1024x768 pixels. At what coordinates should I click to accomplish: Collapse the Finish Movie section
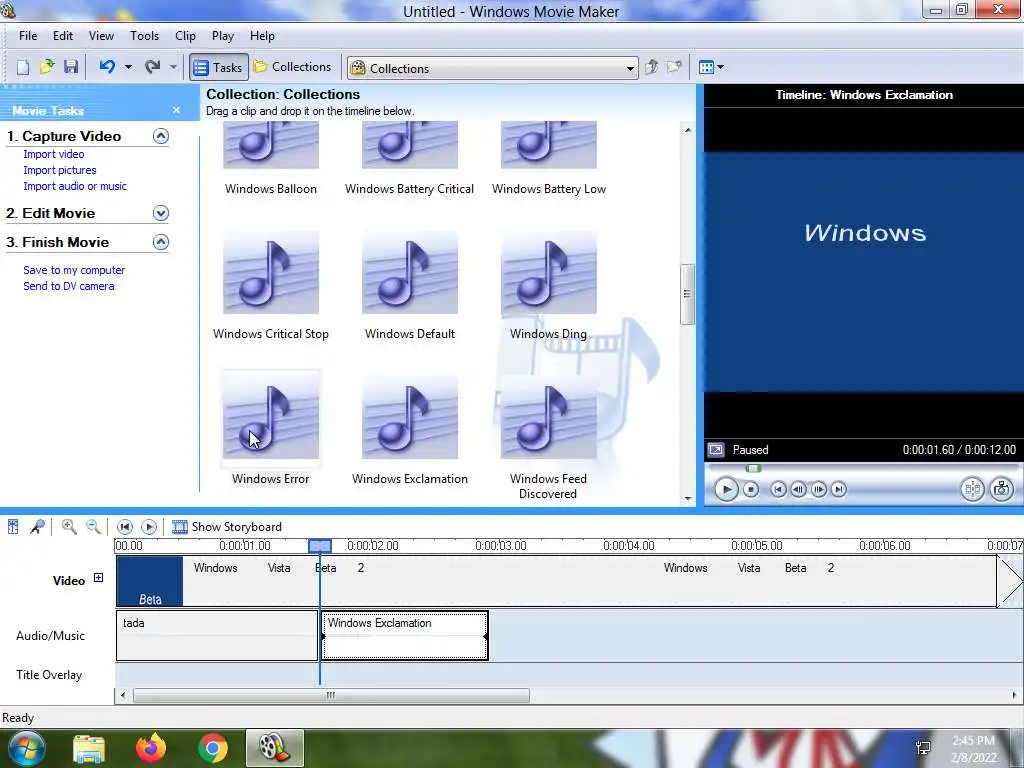[161, 242]
